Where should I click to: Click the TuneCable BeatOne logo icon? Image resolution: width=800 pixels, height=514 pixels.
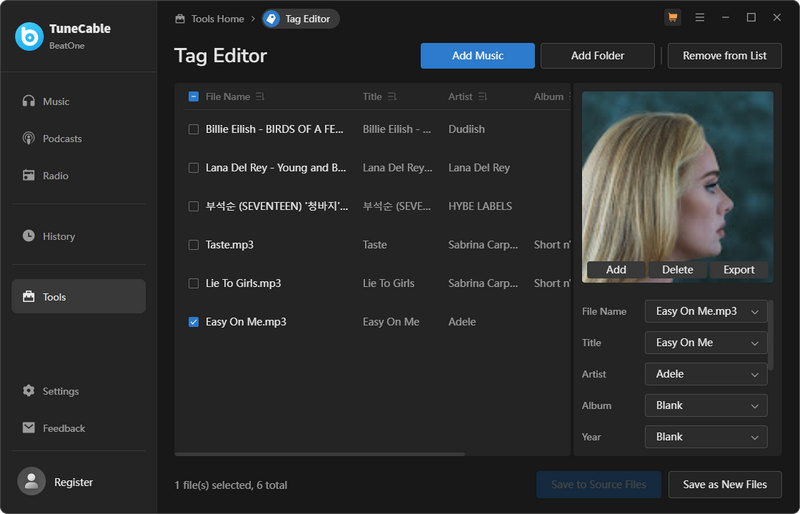29,36
